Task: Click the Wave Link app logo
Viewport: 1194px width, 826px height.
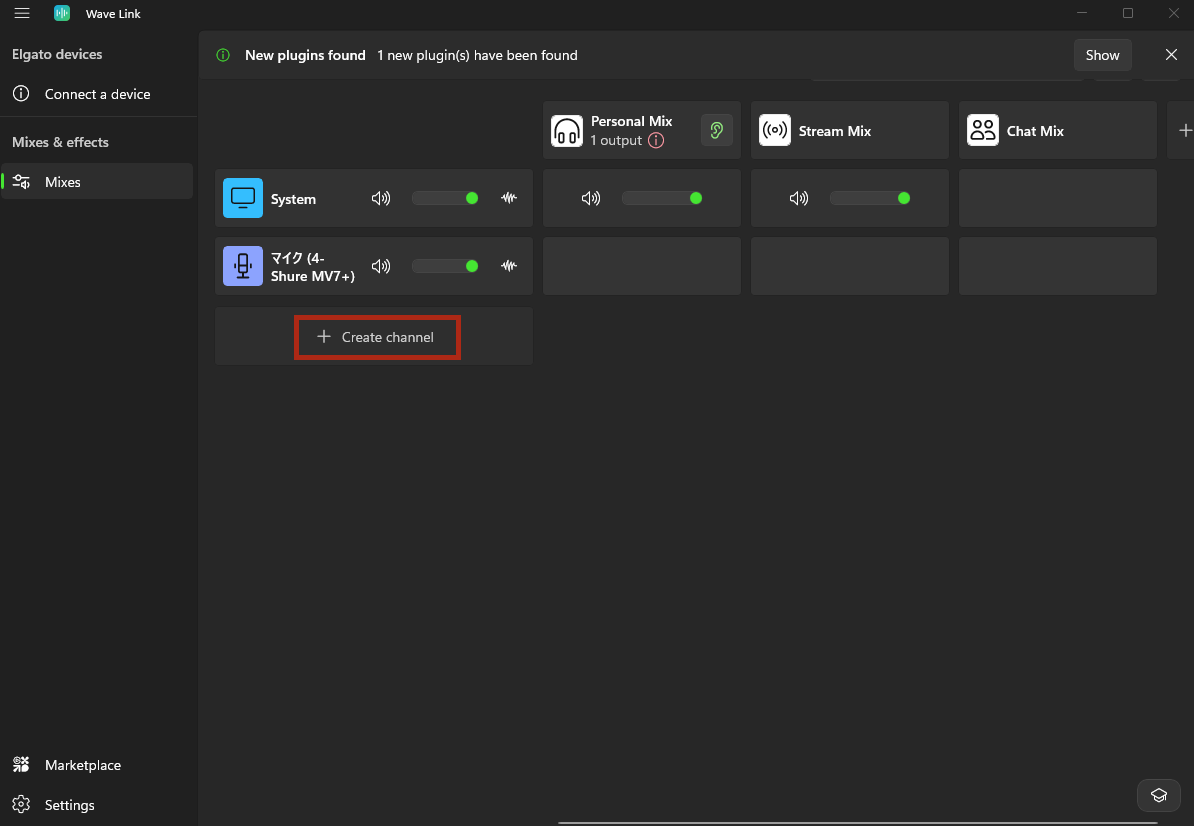Action: pyautogui.click(x=62, y=13)
